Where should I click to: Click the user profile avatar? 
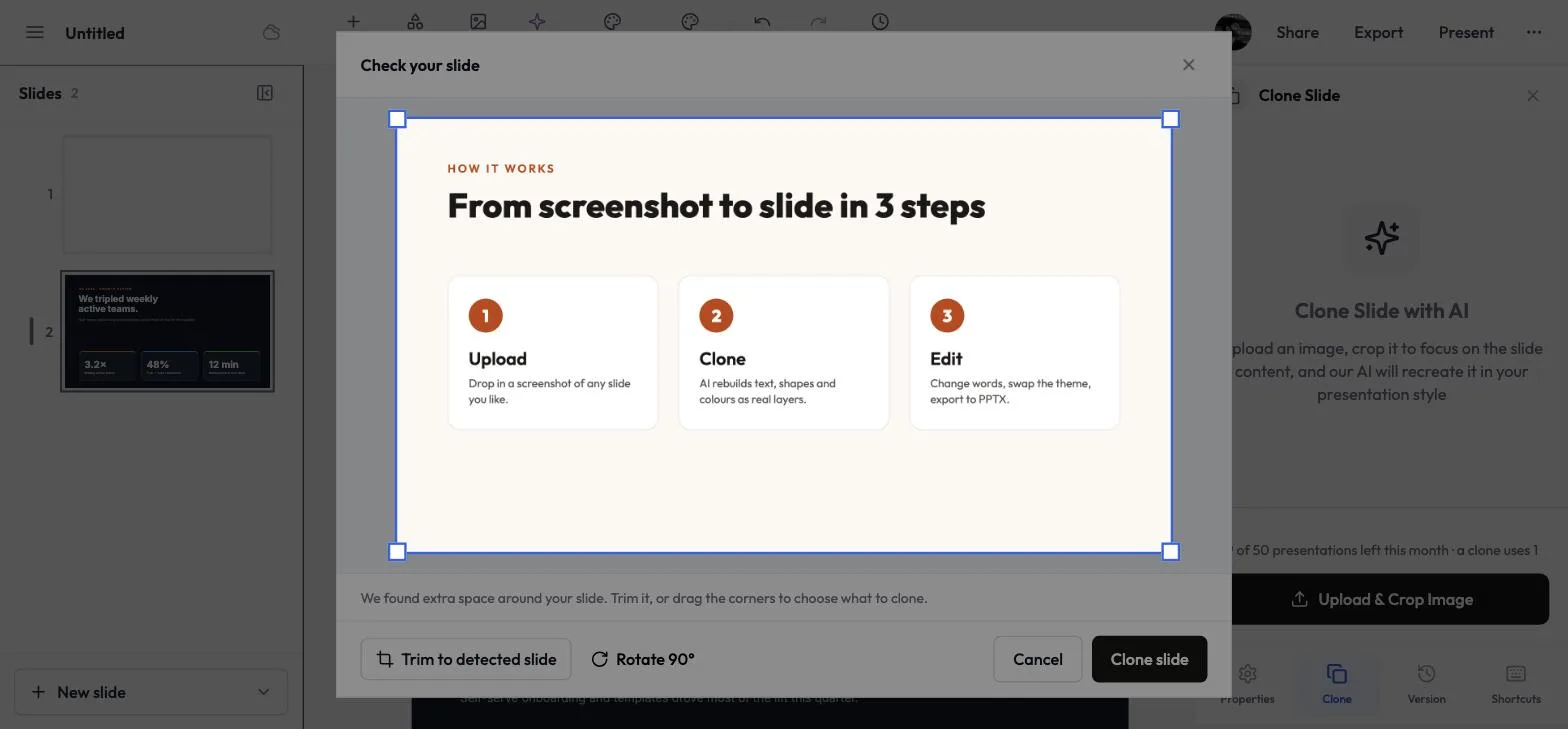click(1233, 32)
